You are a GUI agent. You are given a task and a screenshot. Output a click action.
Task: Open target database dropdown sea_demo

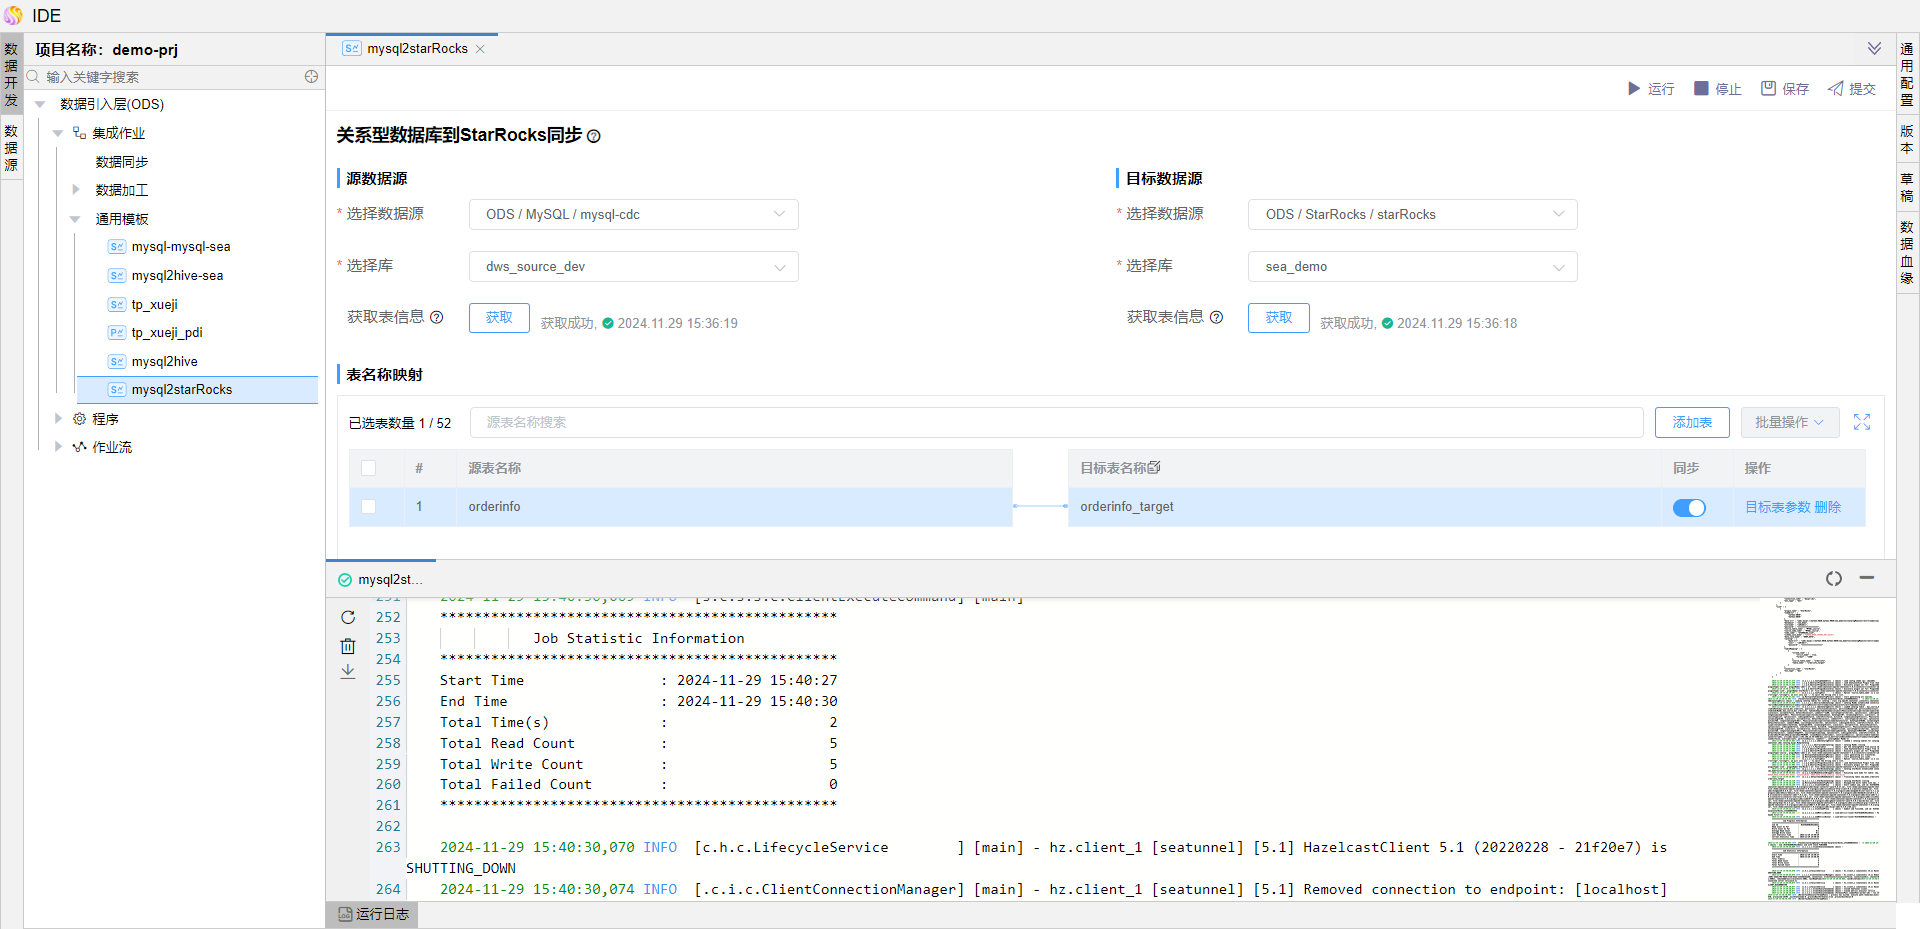coord(1412,267)
